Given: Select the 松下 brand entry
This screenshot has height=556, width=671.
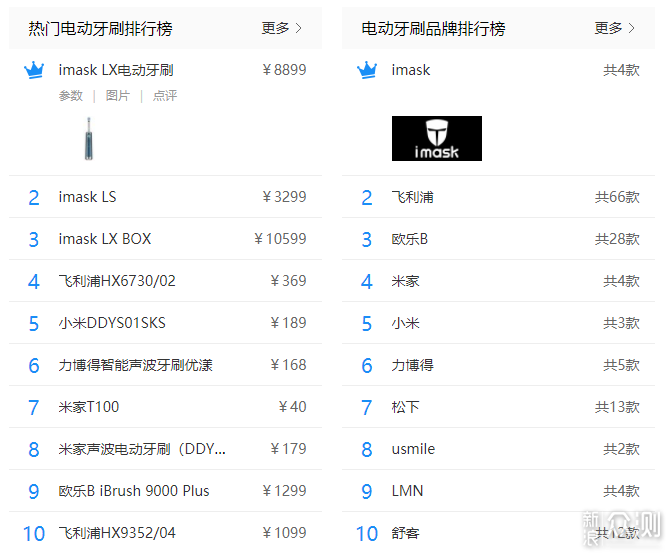Looking at the screenshot, I should (405, 407).
